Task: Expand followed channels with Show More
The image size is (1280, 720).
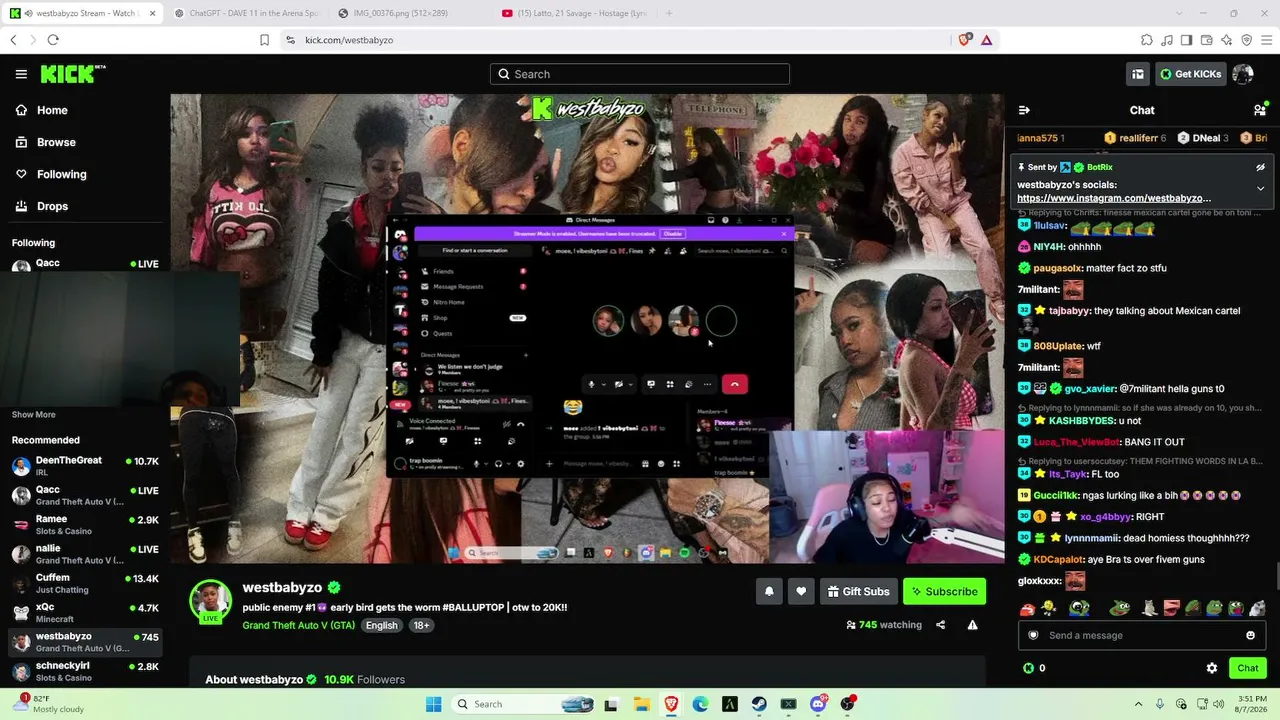Action: tap(34, 414)
